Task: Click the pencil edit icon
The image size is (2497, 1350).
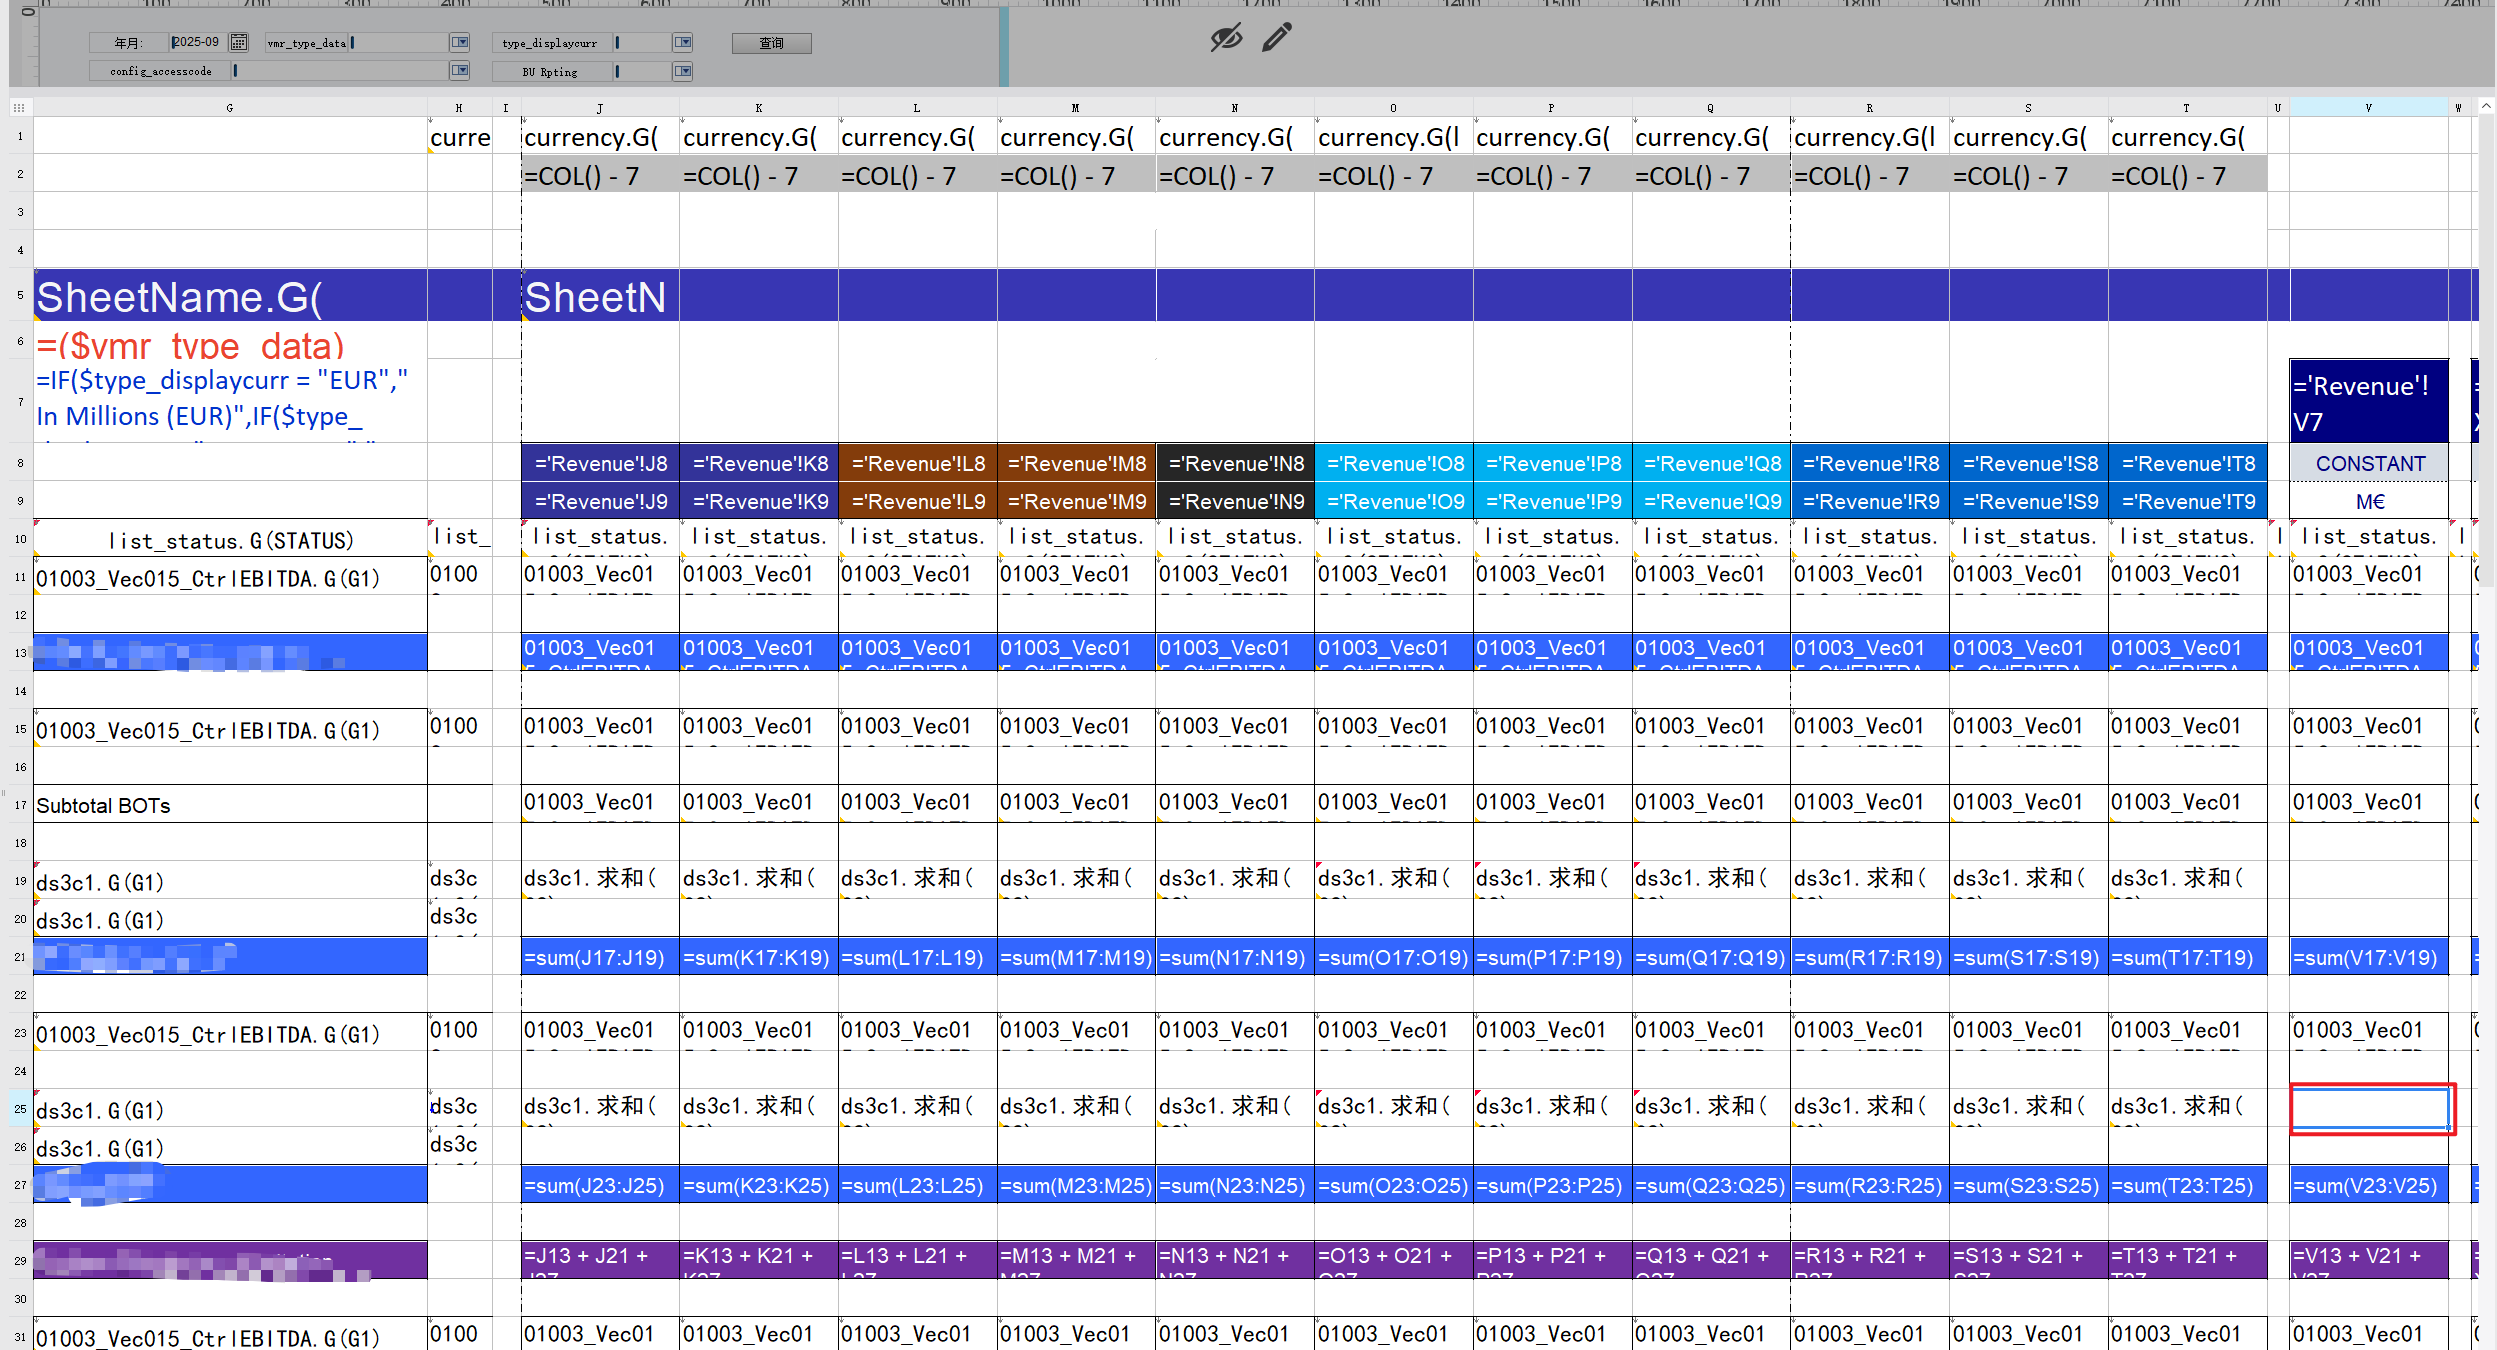Action: coord(1277,38)
